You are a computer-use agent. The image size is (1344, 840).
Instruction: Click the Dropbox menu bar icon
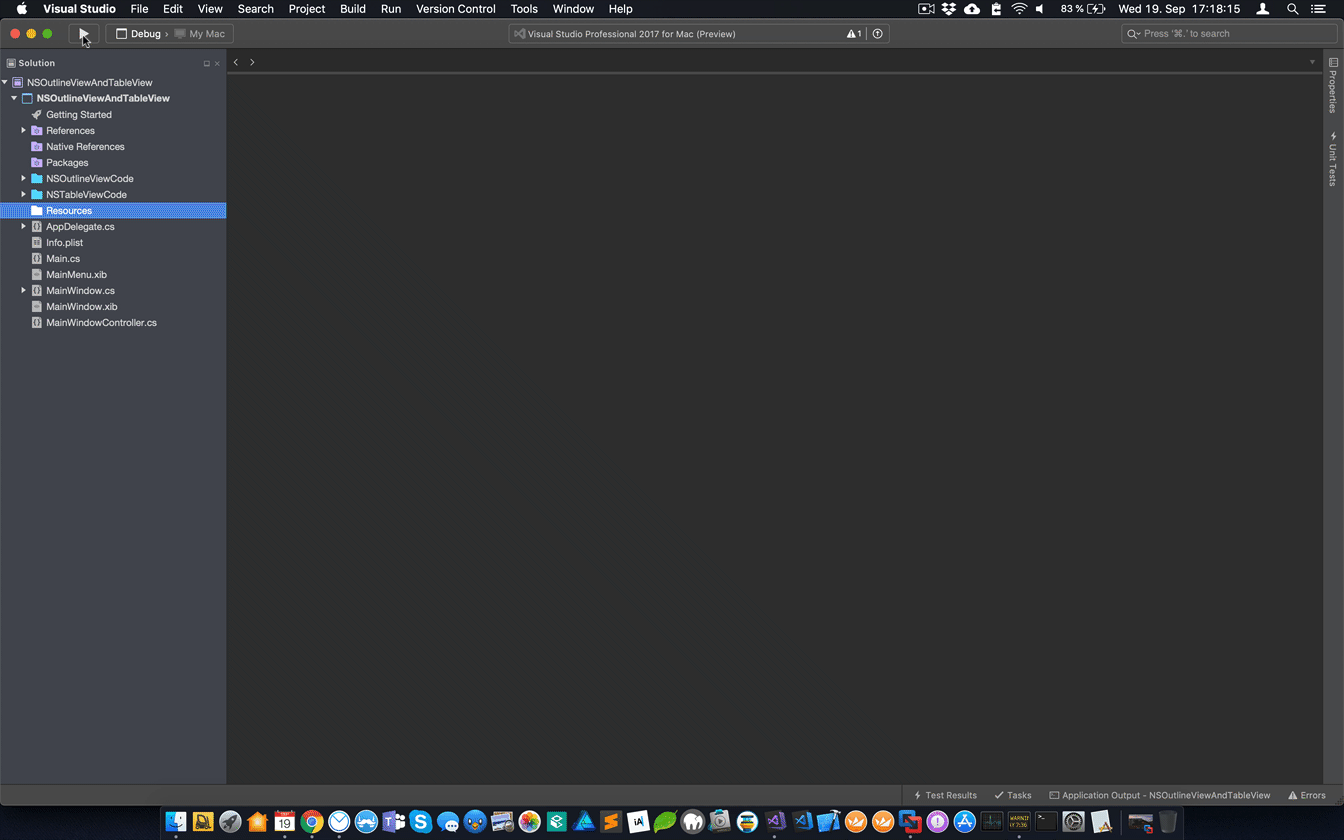[x=949, y=9]
